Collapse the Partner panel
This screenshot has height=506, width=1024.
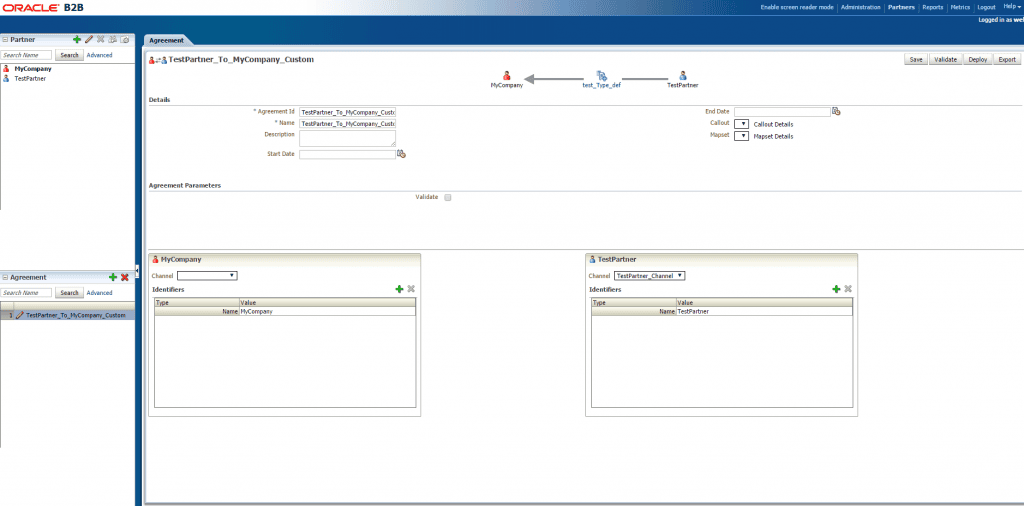[5, 40]
